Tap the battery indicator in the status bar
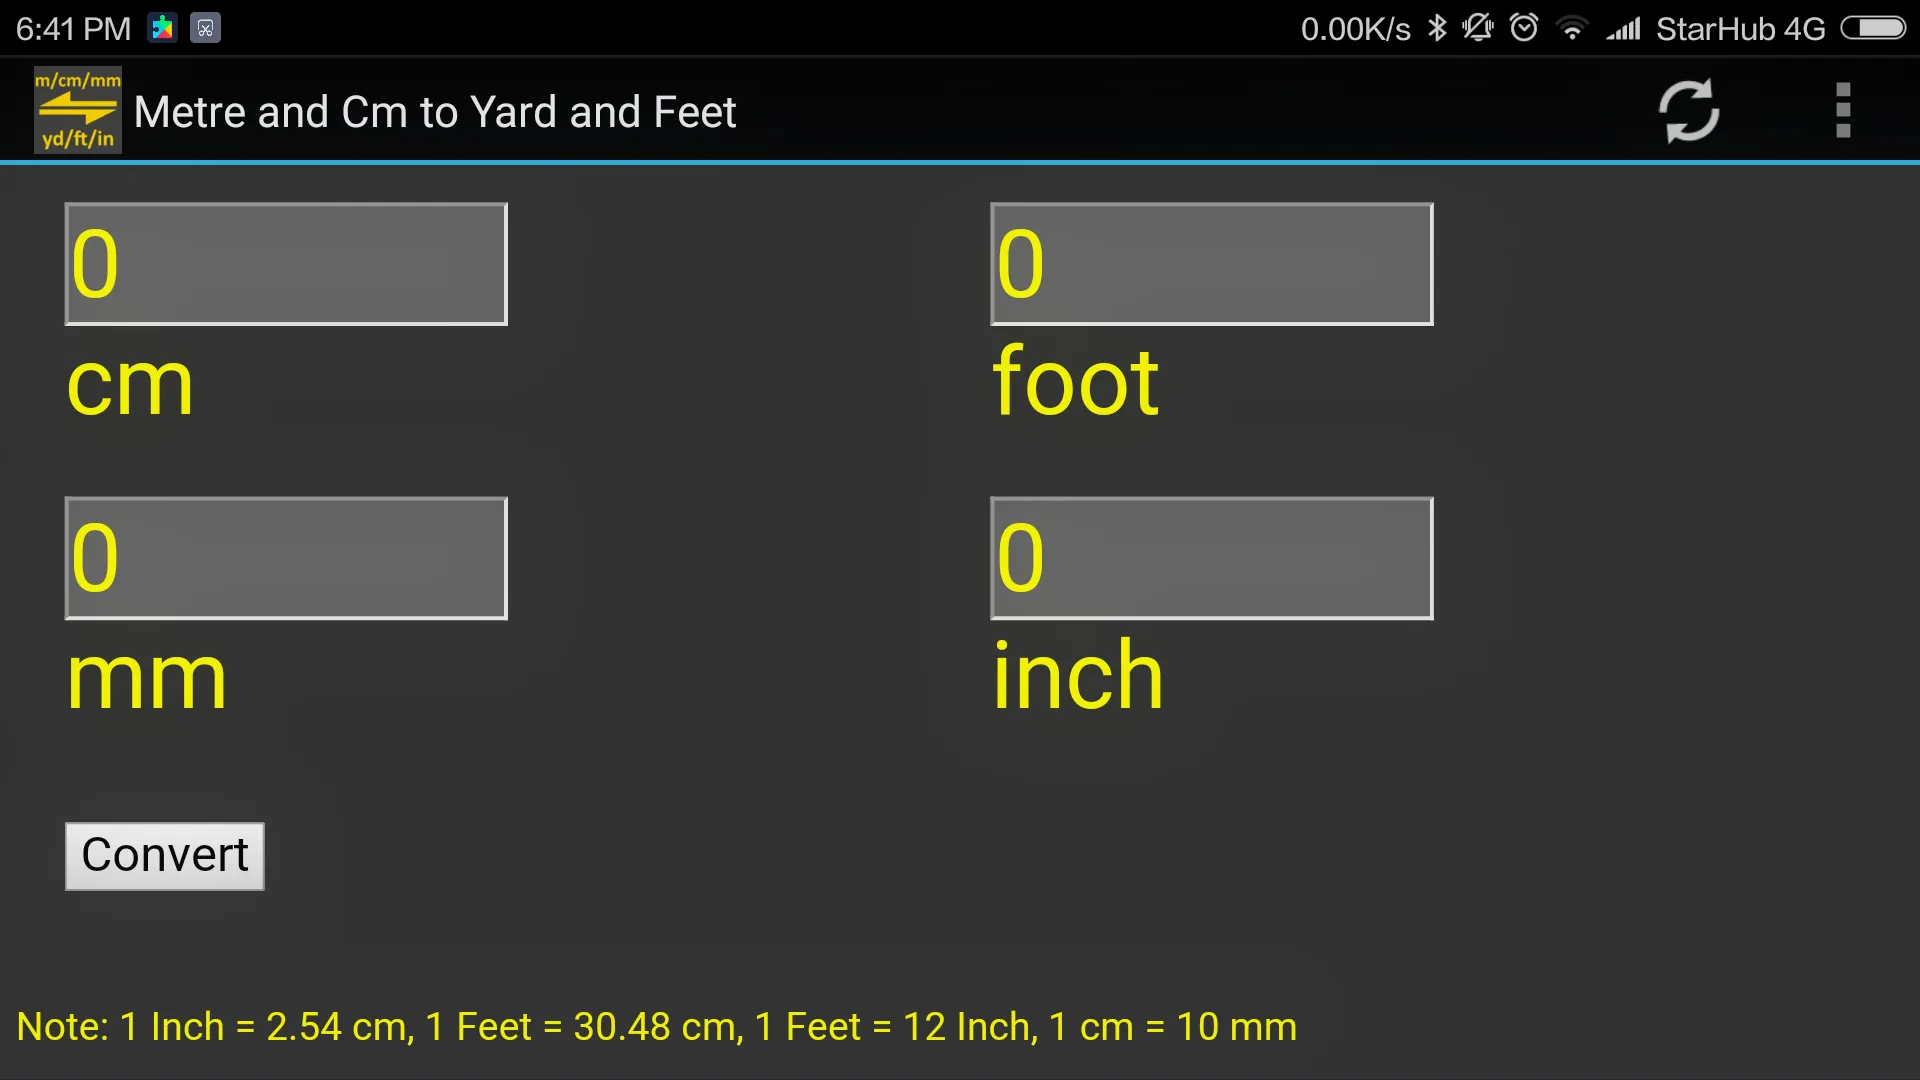The width and height of the screenshot is (1920, 1080). tap(1874, 28)
